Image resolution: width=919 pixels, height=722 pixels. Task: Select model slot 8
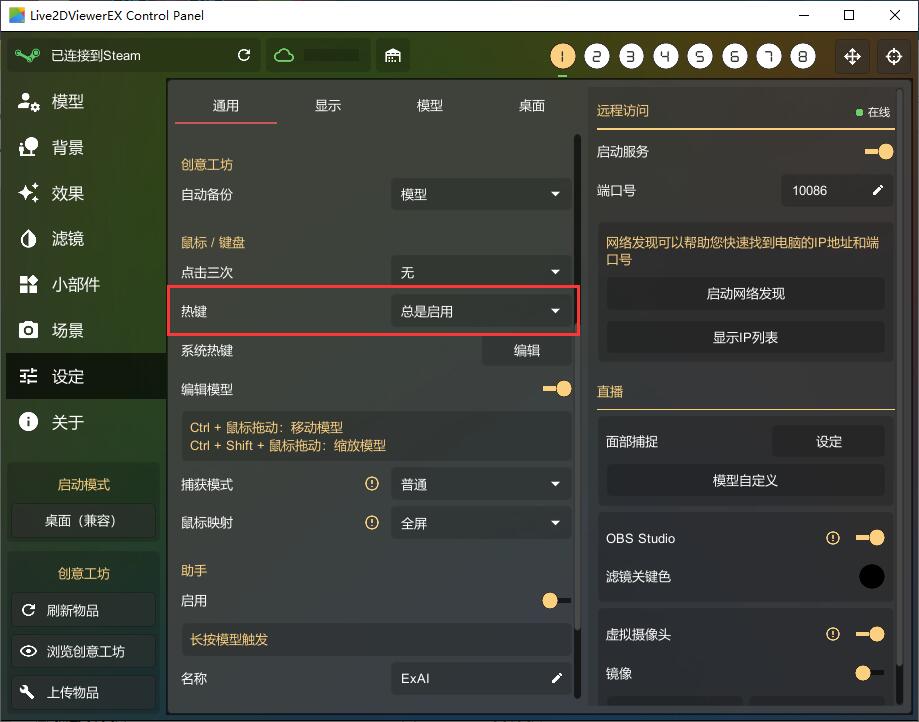[x=803, y=56]
